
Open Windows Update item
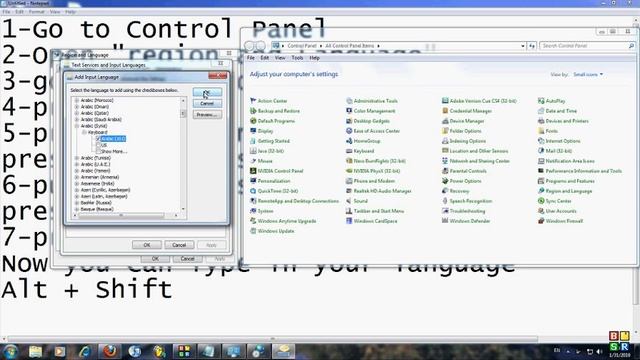tap(272, 231)
